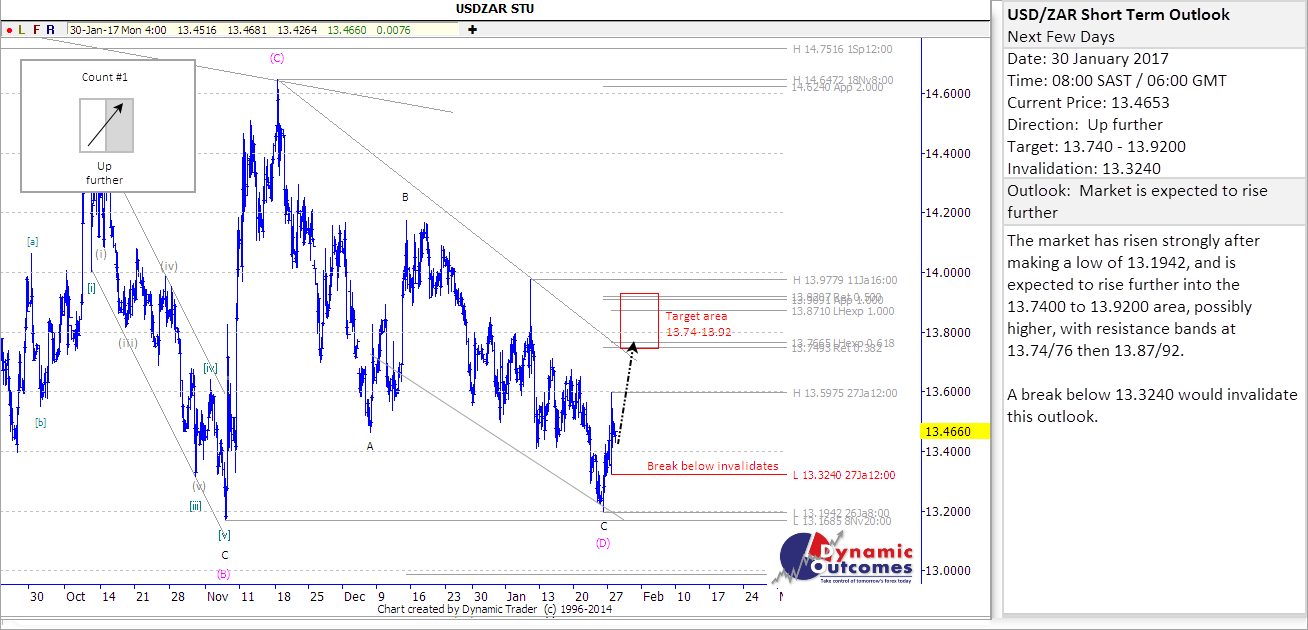Click the USDZAR STU chart title

496,11
